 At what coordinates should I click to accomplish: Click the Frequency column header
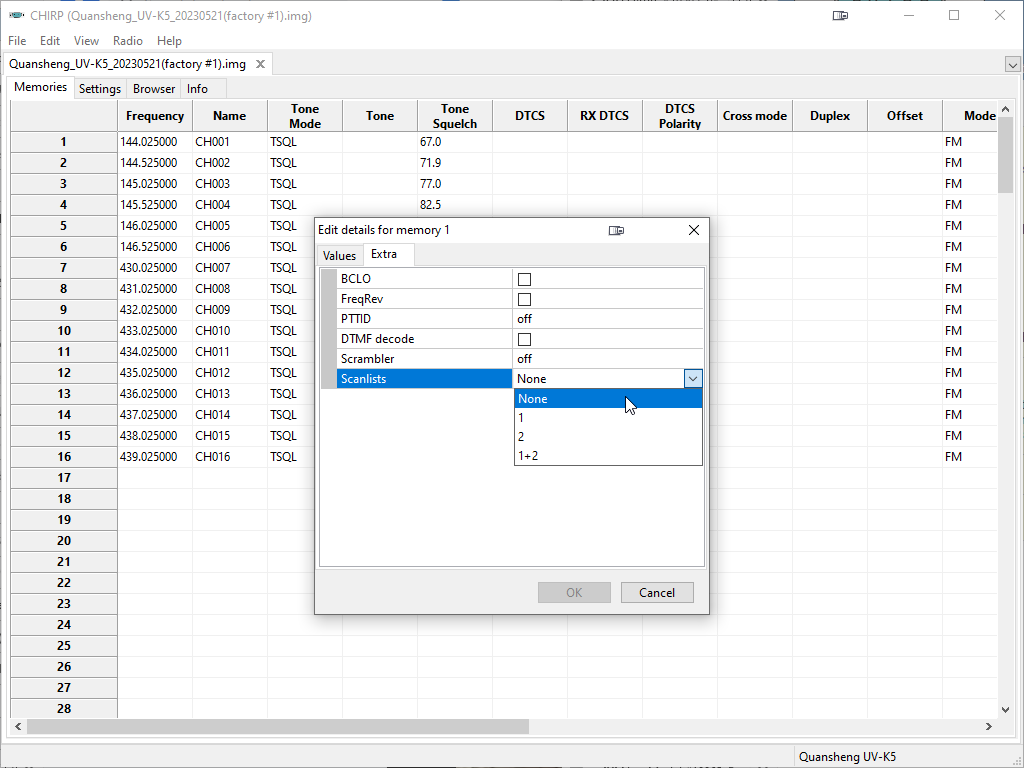pyautogui.click(x=155, y=116)
